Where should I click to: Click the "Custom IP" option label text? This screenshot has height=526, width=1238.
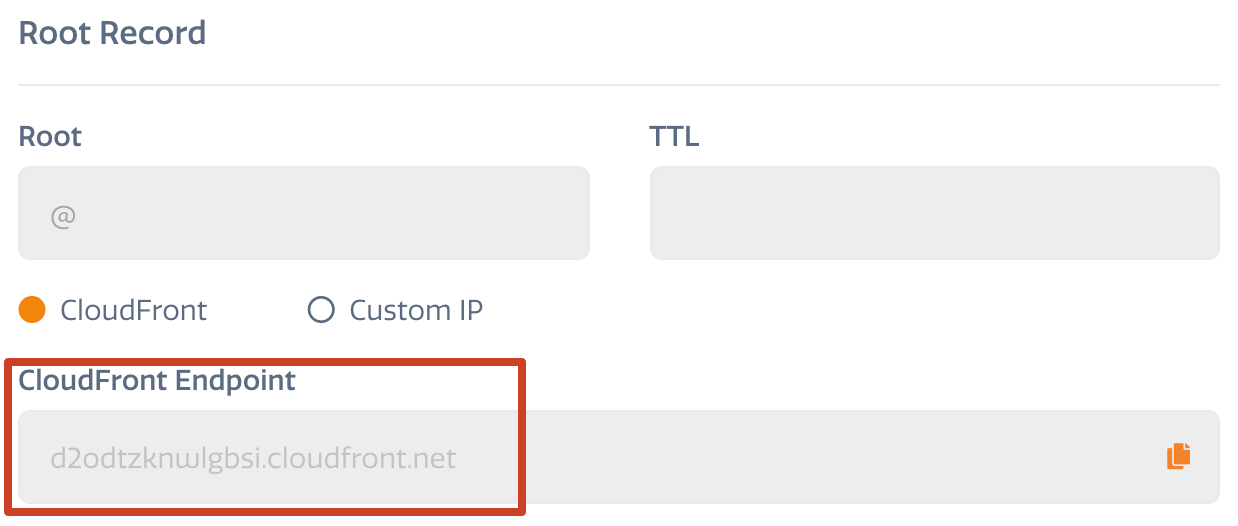(x=416, y=310)
